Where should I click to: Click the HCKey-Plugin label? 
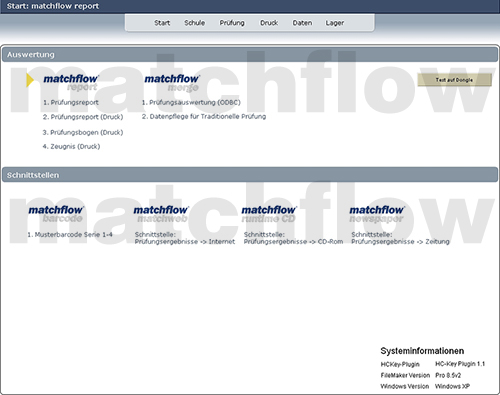(400, 364)
